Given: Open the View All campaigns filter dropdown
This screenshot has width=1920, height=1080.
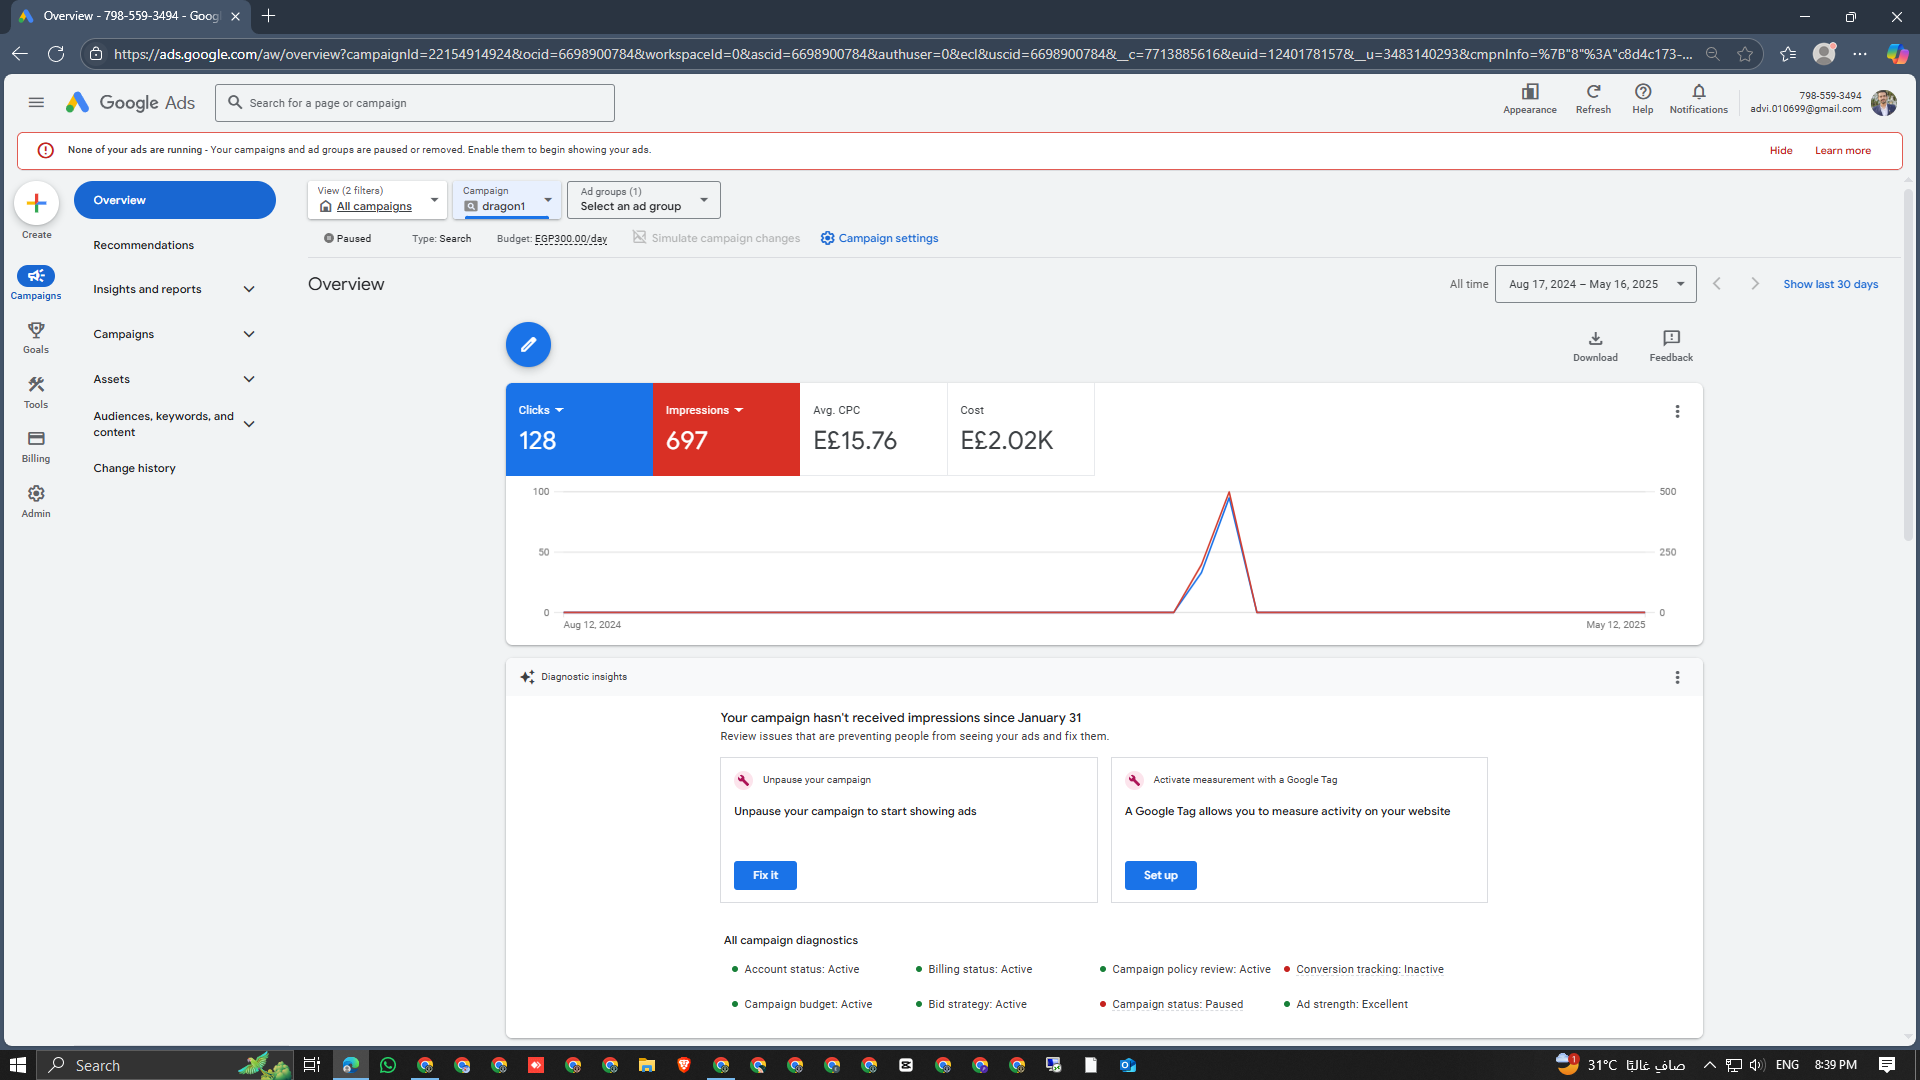Looking at the screenshot, I should [377, 199].
